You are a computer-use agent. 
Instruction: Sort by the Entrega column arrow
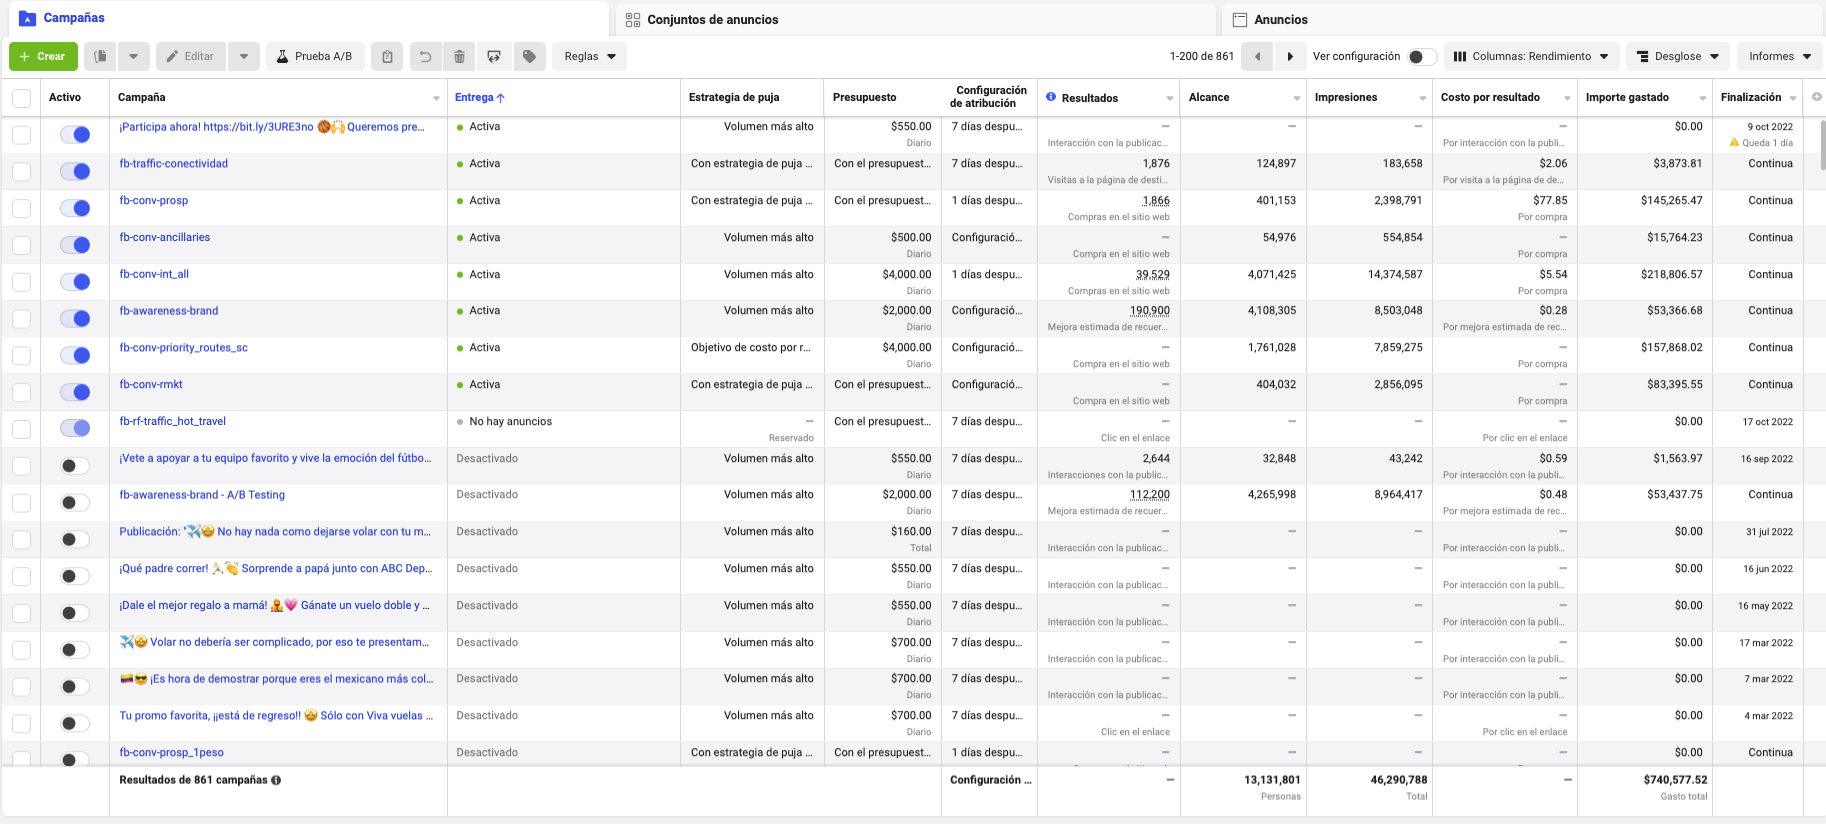tap(501, 98)
